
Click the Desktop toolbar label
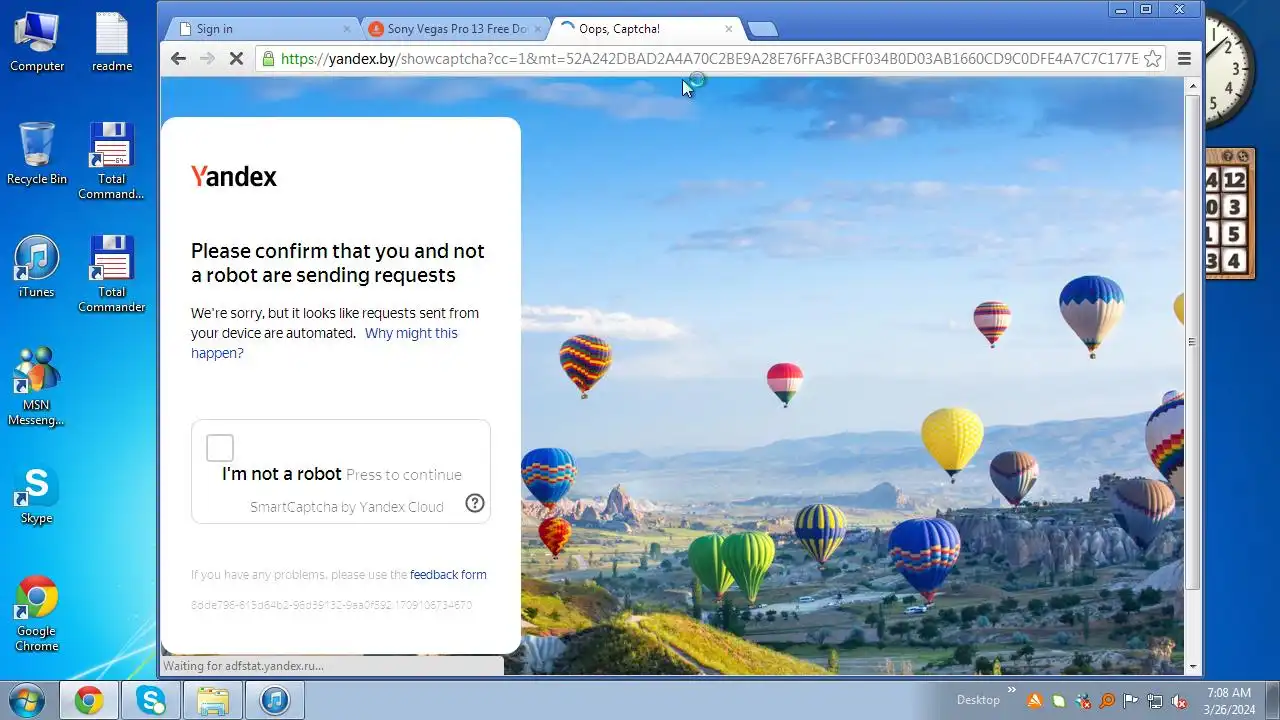978,700
